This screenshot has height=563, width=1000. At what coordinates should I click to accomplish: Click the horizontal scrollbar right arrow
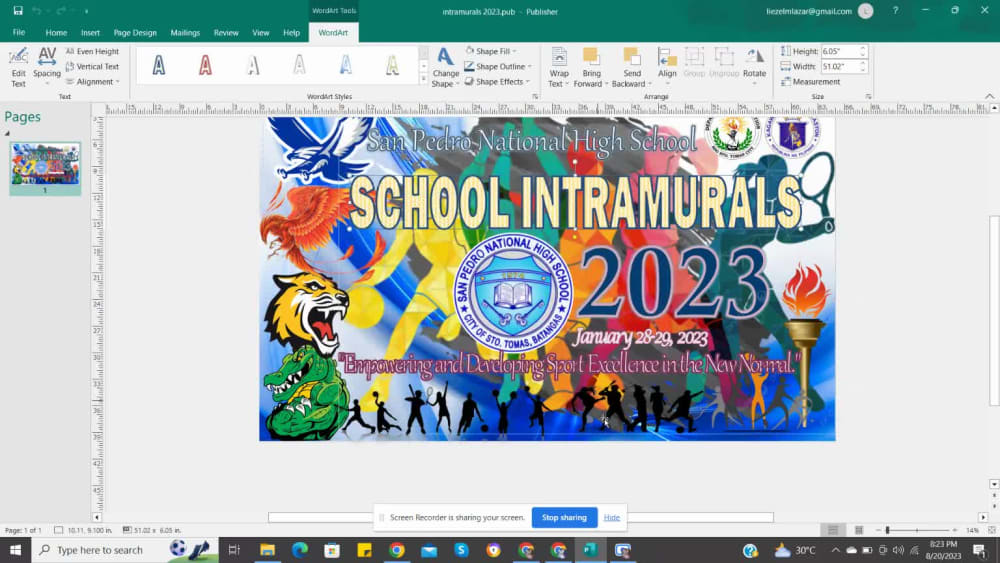coord(983,517)
